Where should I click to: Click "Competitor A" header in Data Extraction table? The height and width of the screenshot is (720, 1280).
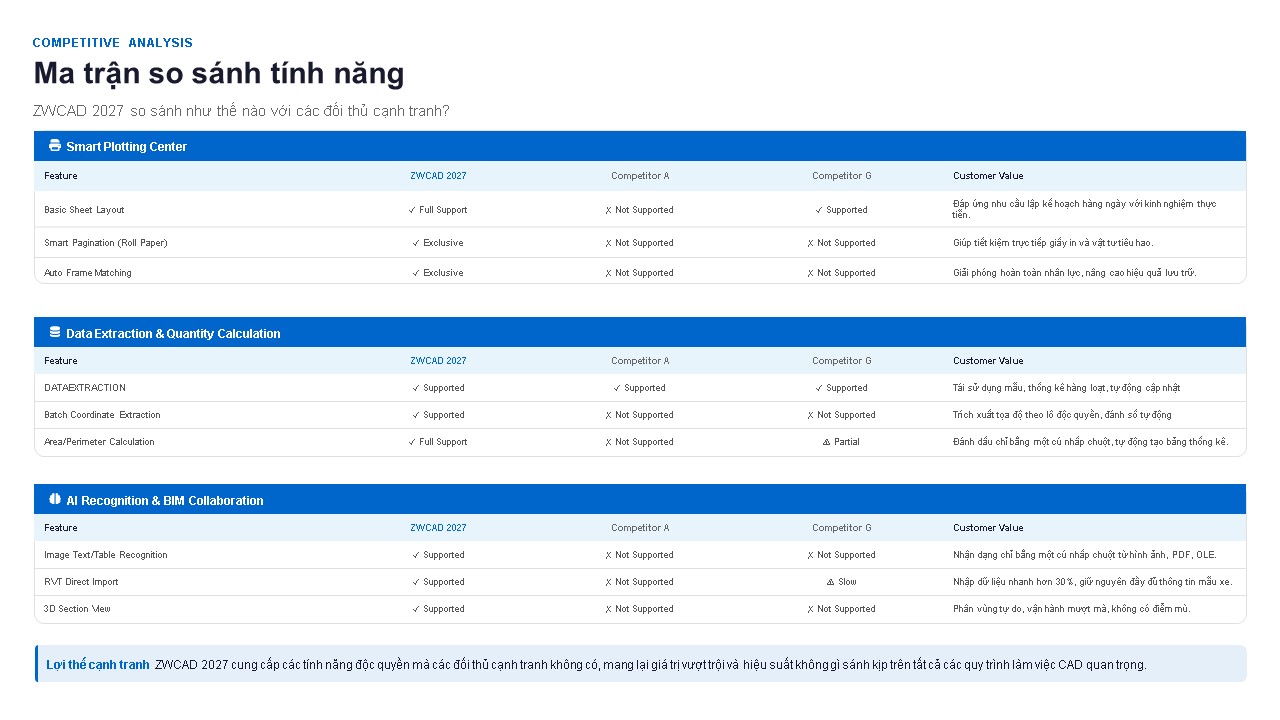click(640, 361)
